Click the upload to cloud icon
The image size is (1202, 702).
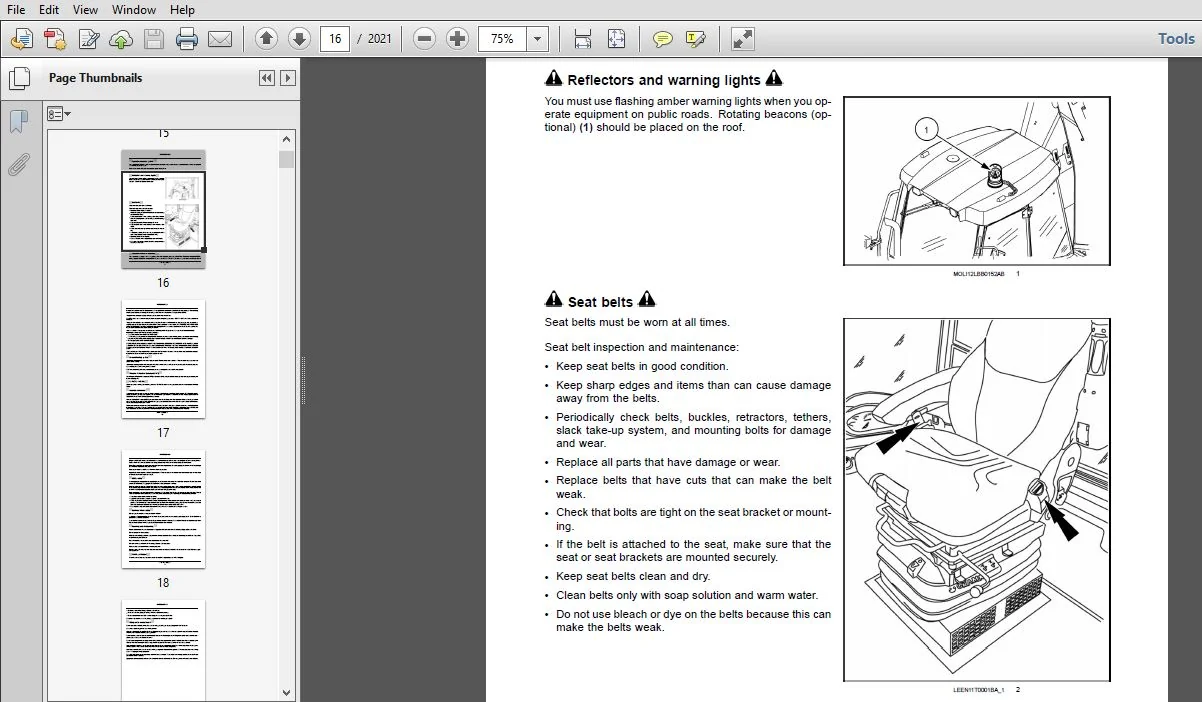pos(121,39)
